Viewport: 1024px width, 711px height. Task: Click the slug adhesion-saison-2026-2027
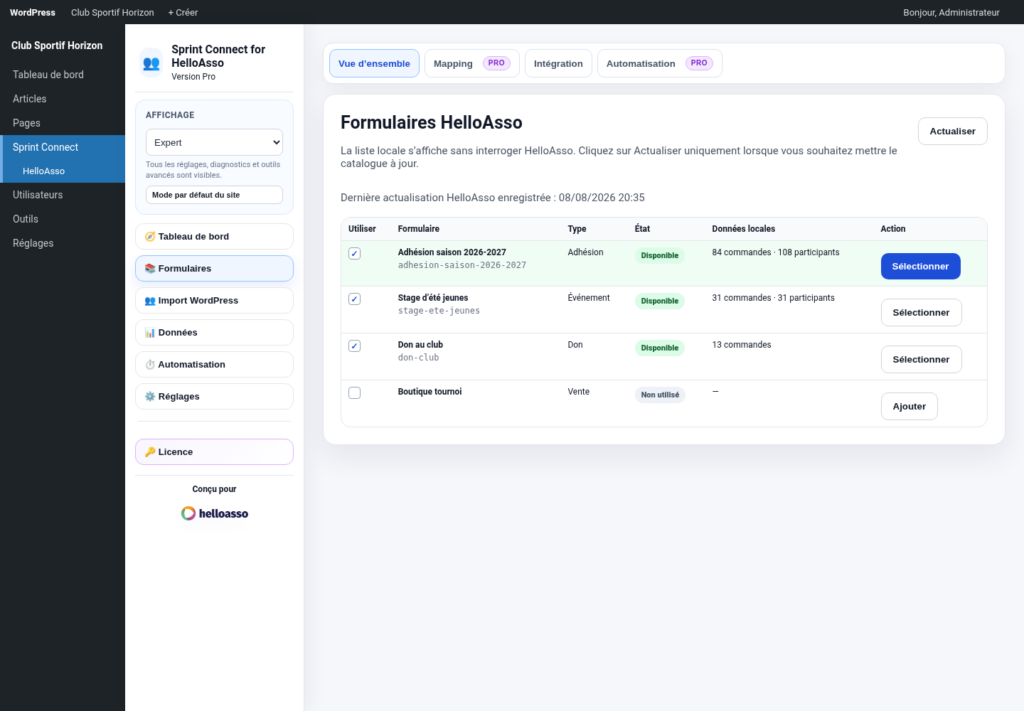(x=462, y=265)
